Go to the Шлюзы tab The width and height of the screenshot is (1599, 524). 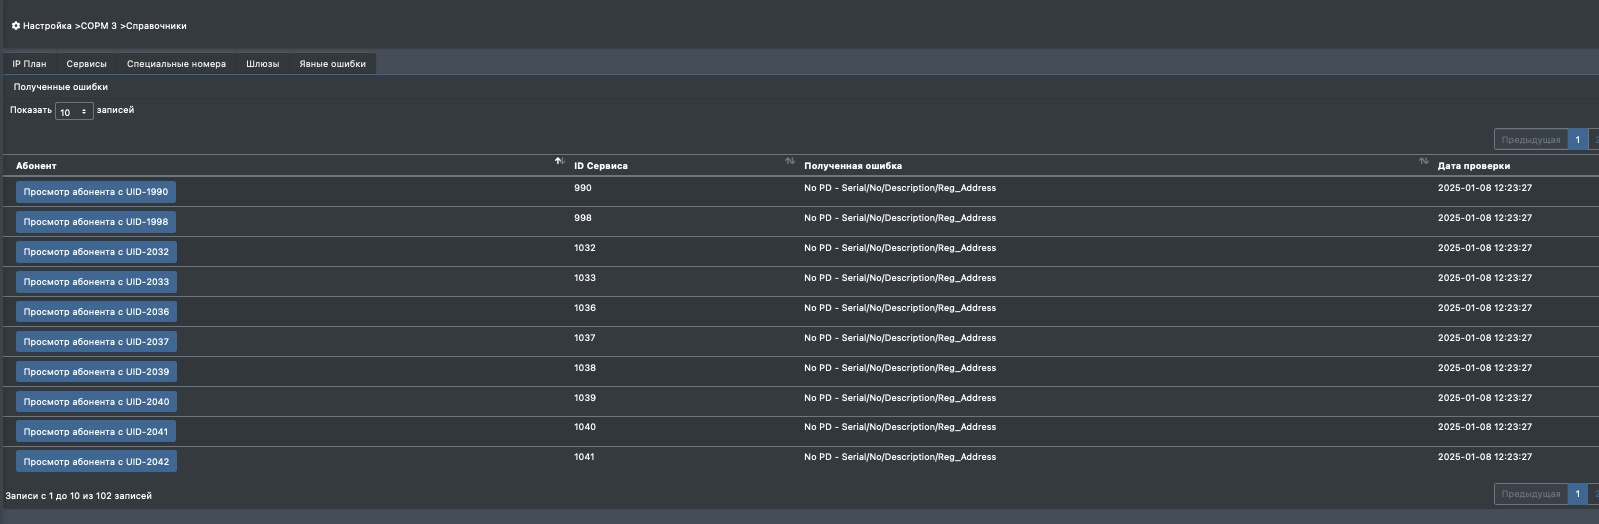[x=262, y=64]
